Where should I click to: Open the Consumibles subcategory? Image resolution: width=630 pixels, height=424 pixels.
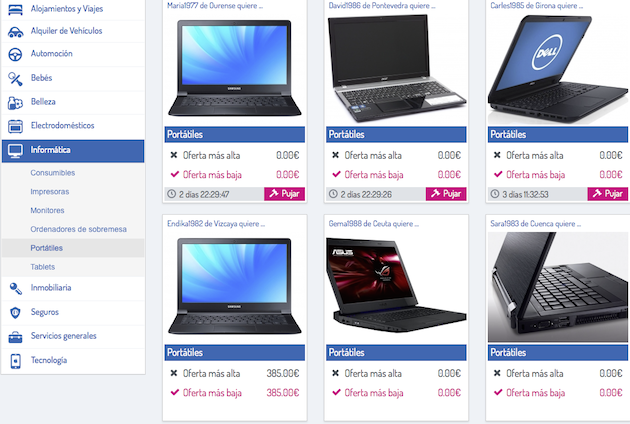coord(53,173)
